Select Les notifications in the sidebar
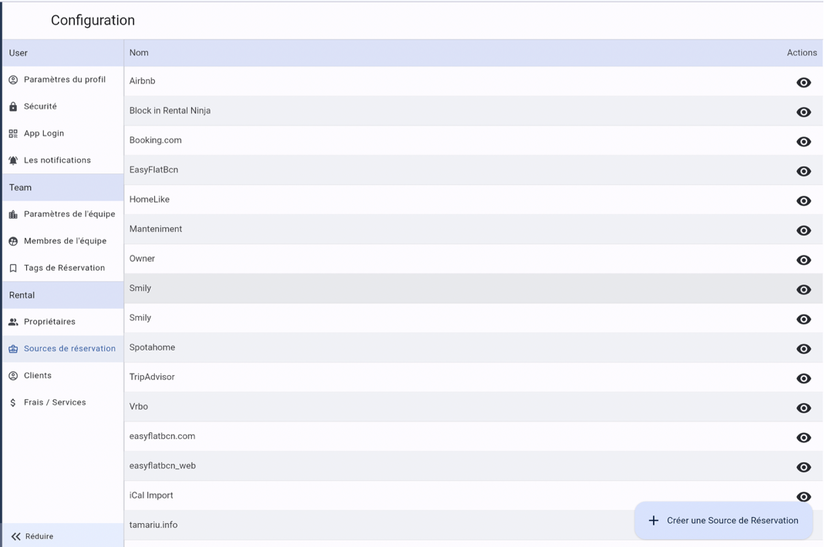 tap(63, 161)
